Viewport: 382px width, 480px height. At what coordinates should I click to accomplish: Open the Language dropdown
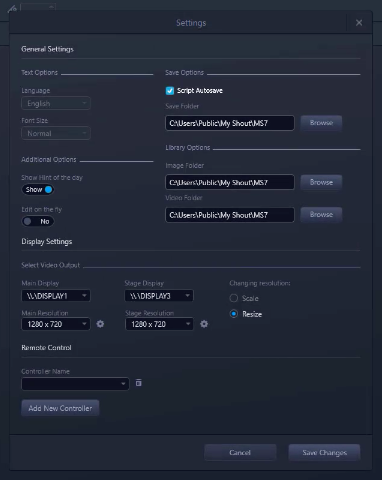56,103
